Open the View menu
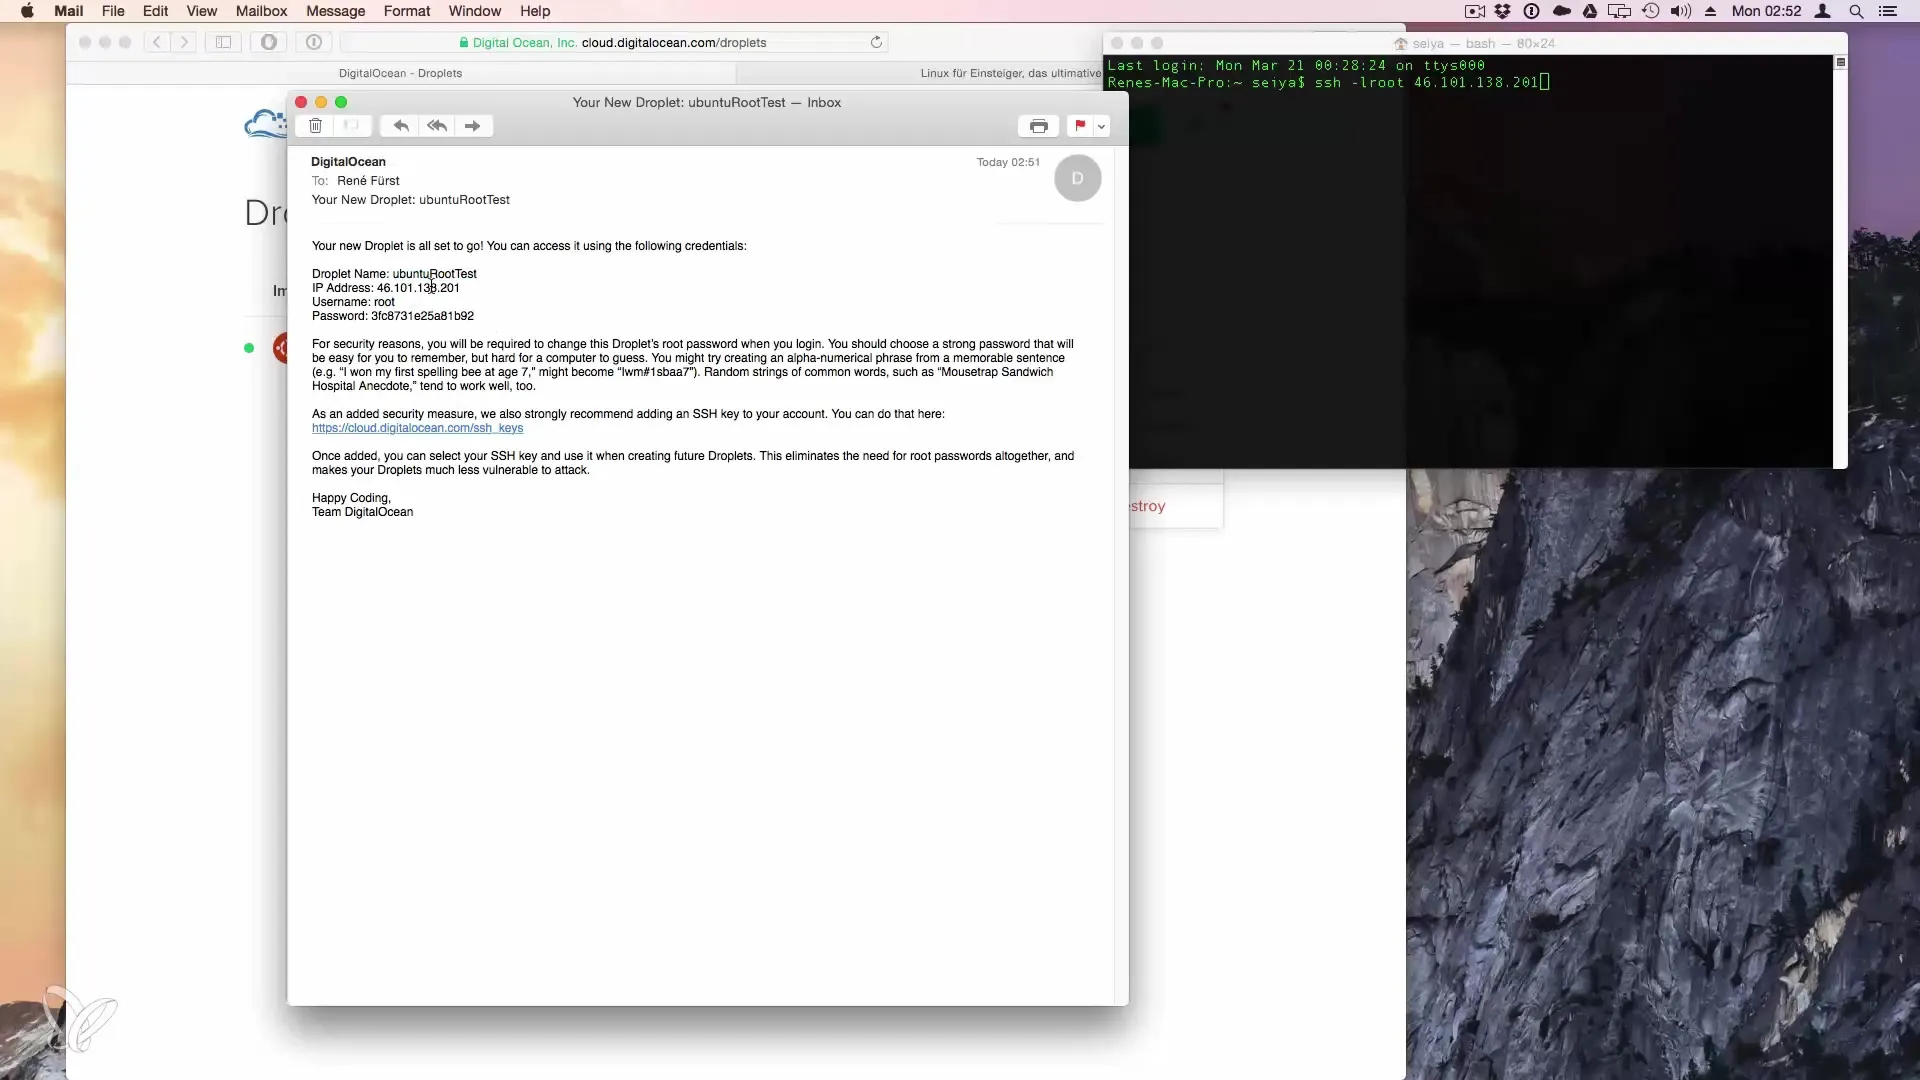 (x=201, y=11)
